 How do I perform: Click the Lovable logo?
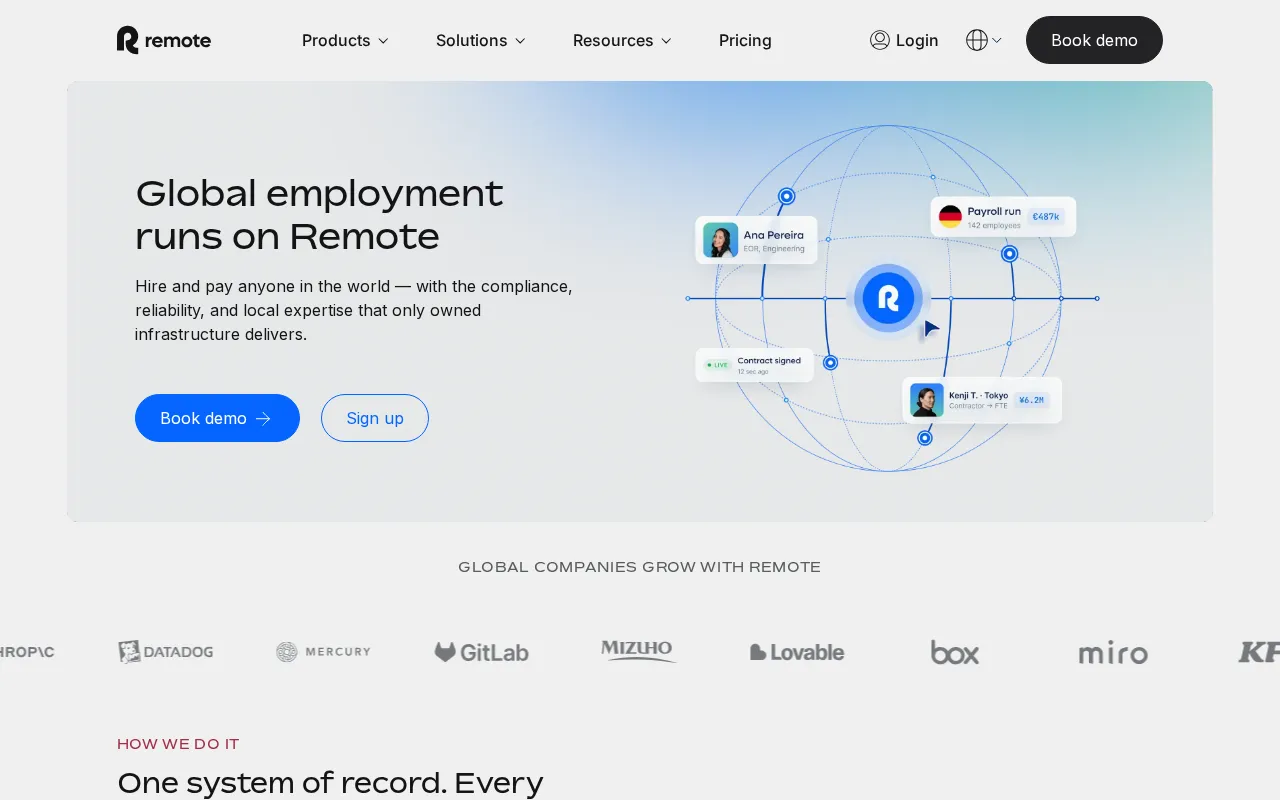click(x=797, y=652)
